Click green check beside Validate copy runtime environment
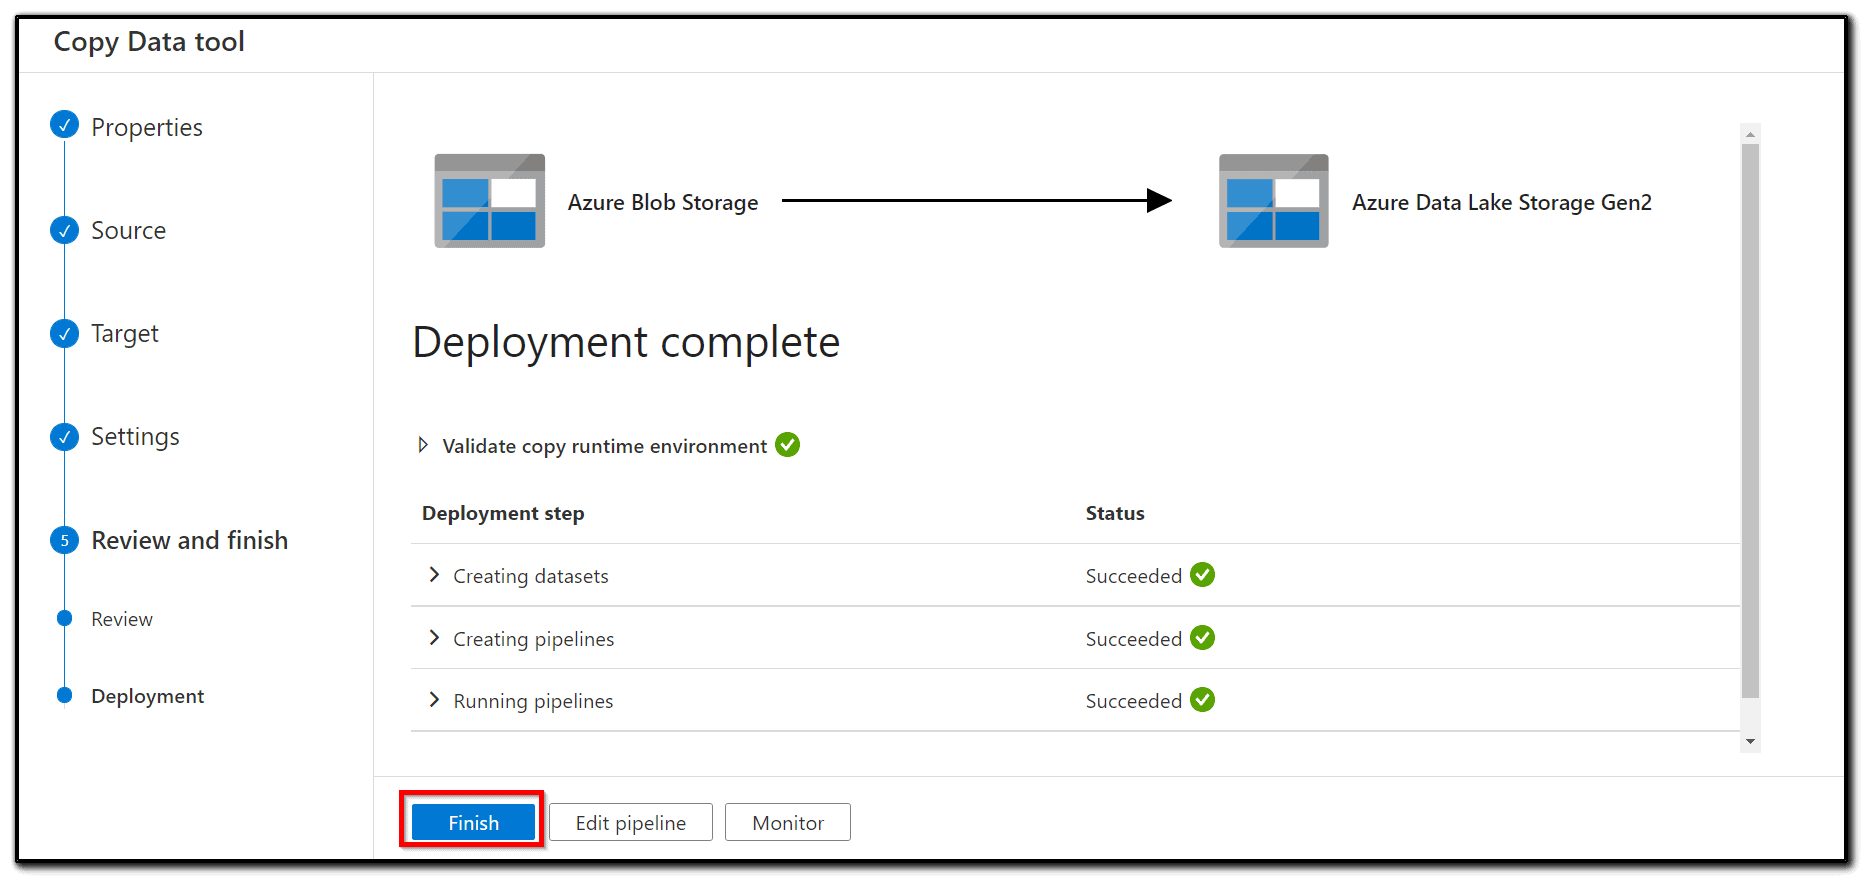Image resolution: width=1875 pixels, height=890 pixels. 788,445
